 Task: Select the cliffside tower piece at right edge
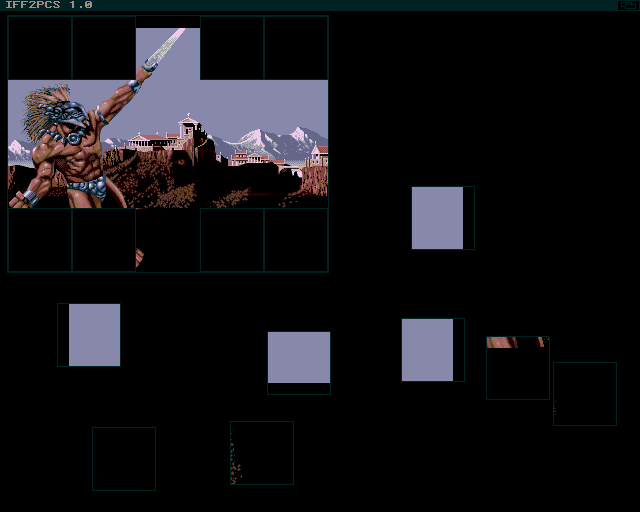coord(296,176)
